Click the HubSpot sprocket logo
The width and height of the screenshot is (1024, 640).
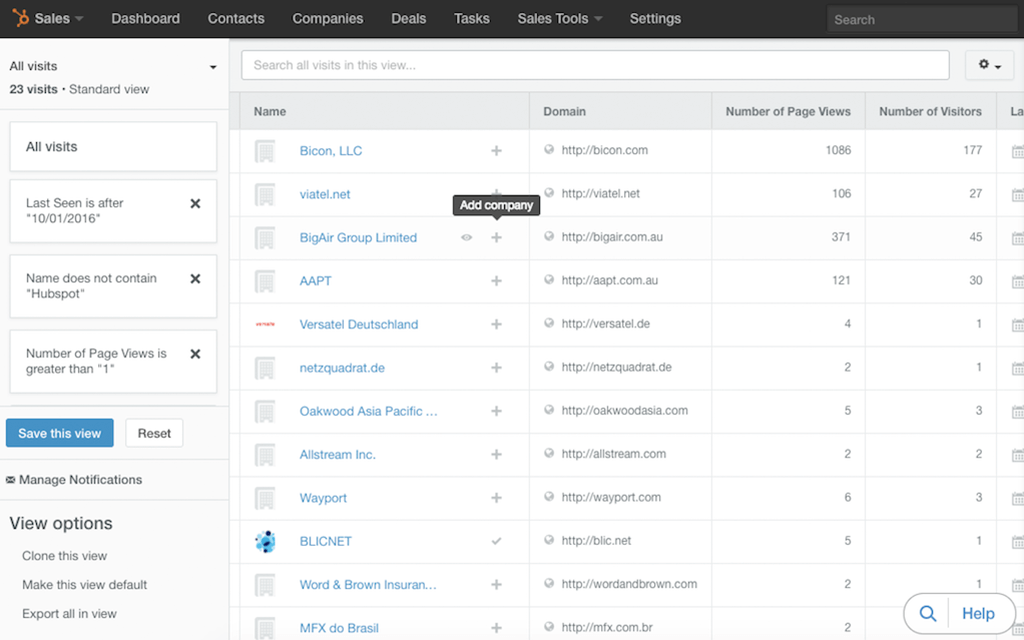18,18
